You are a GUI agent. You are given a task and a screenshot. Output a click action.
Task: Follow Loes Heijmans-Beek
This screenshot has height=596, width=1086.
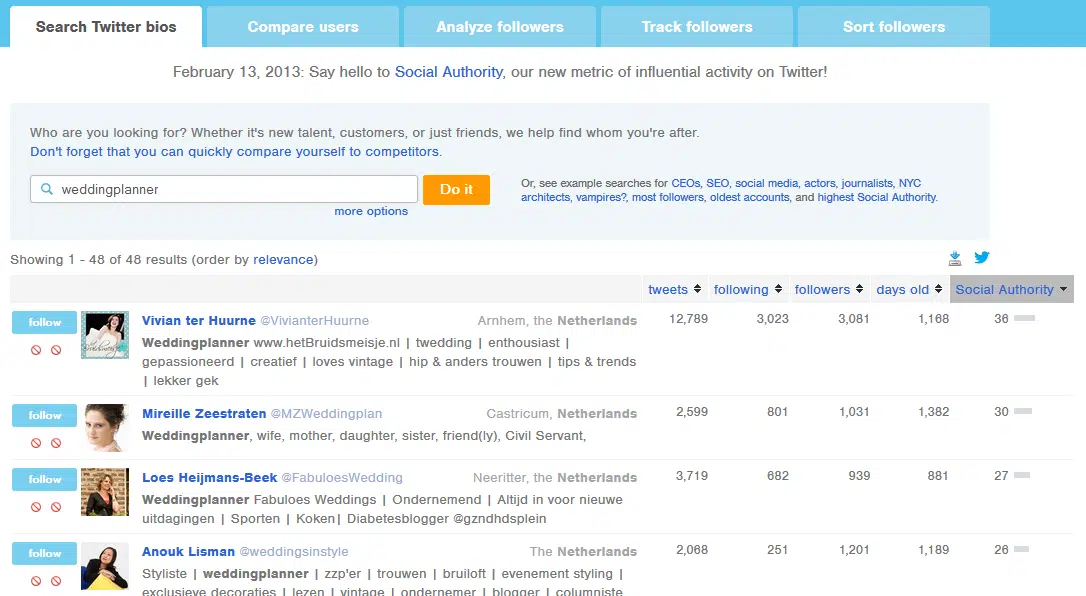point(45,479)
